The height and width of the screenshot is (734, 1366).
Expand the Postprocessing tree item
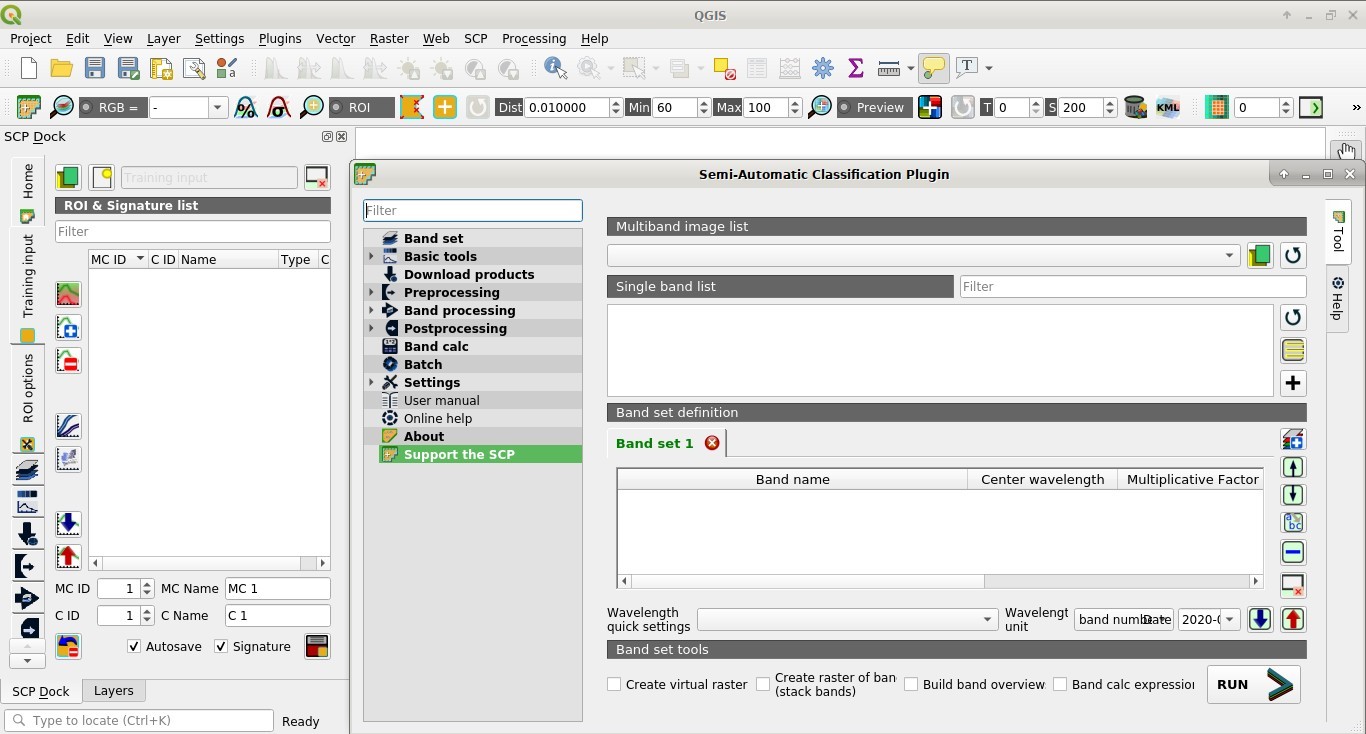pyautogui.click(x=371, y=329)
